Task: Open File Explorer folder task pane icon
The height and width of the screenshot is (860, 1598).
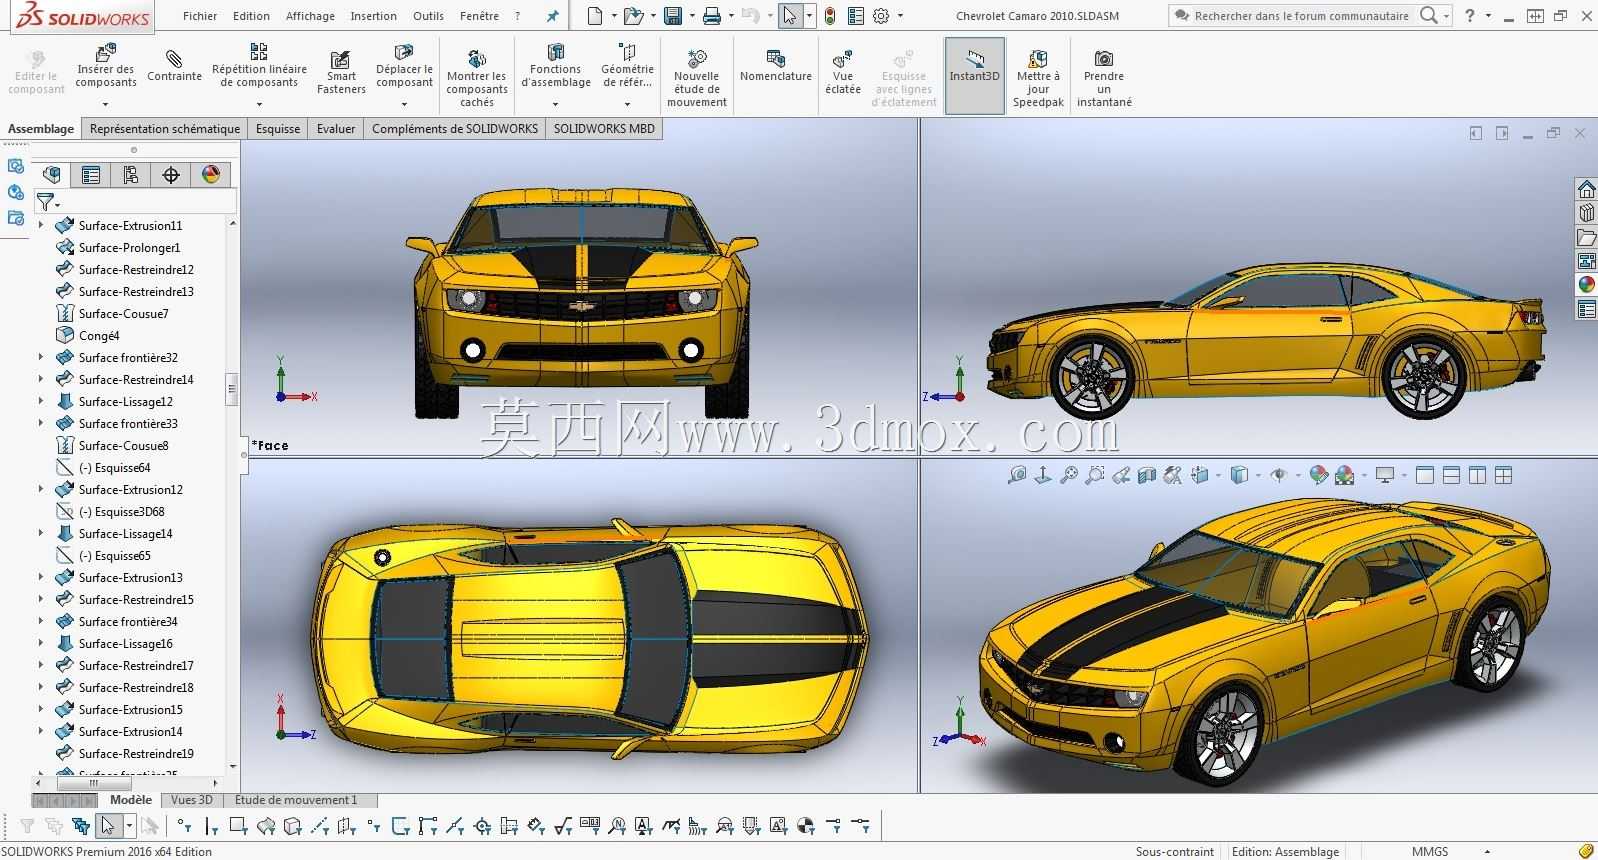Action: (x=1586, y=237)
